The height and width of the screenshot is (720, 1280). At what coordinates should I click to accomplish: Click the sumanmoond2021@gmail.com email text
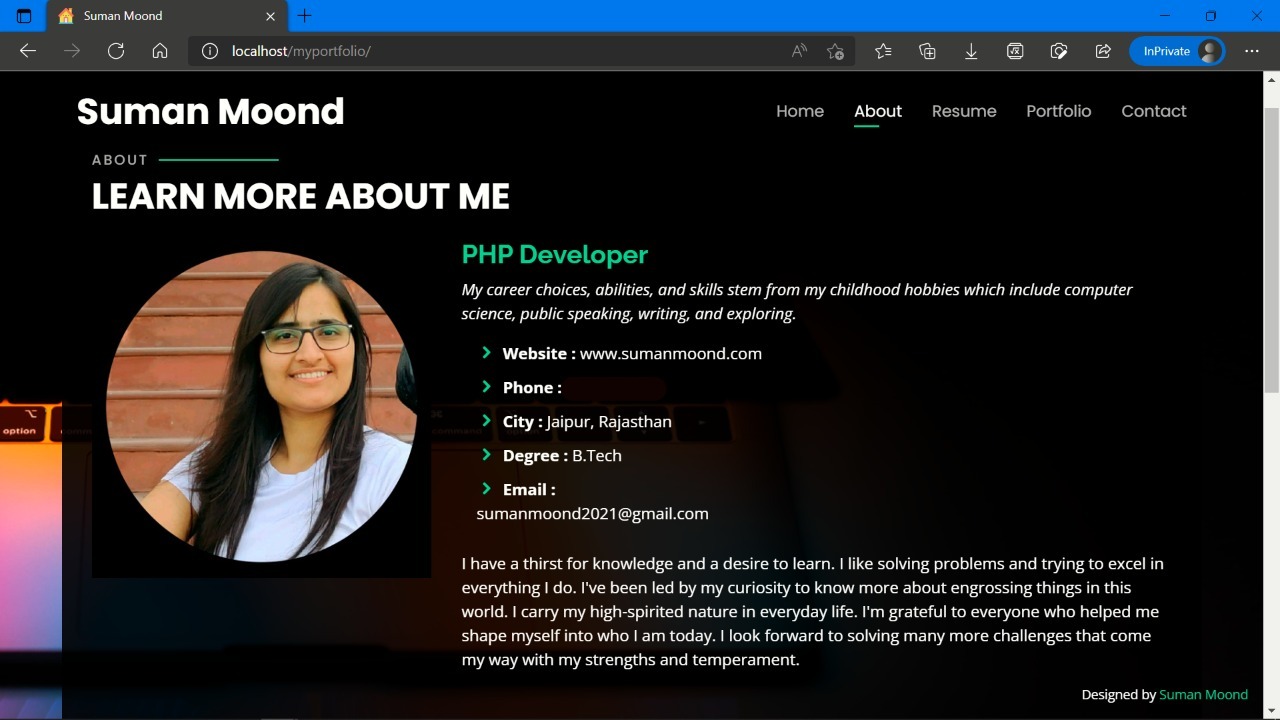pyautogui.click(x=592, y=513)
